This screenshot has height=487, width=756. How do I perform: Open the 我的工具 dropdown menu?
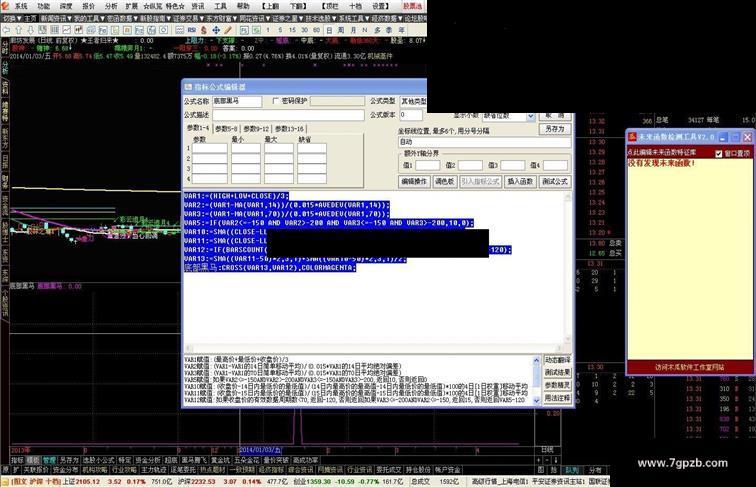[x=90, y=18]
